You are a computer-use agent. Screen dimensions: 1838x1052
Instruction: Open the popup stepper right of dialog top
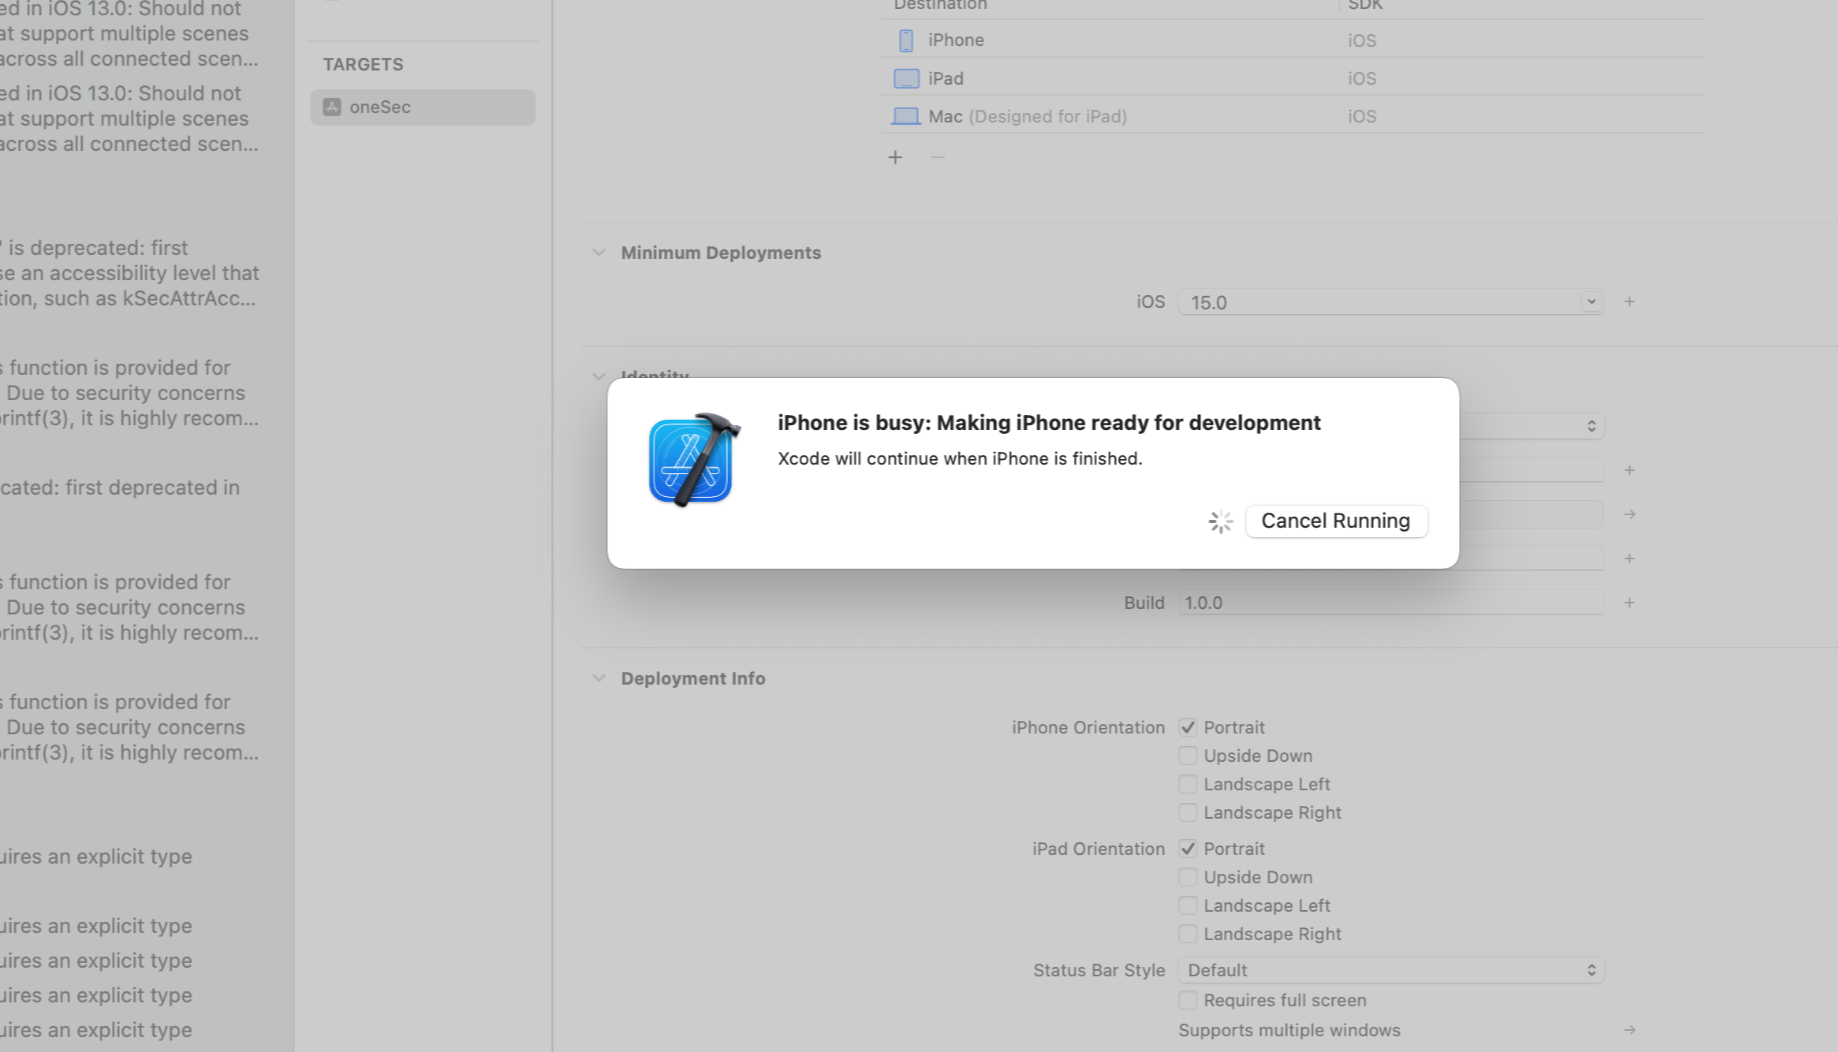(x=1591, y=426)
